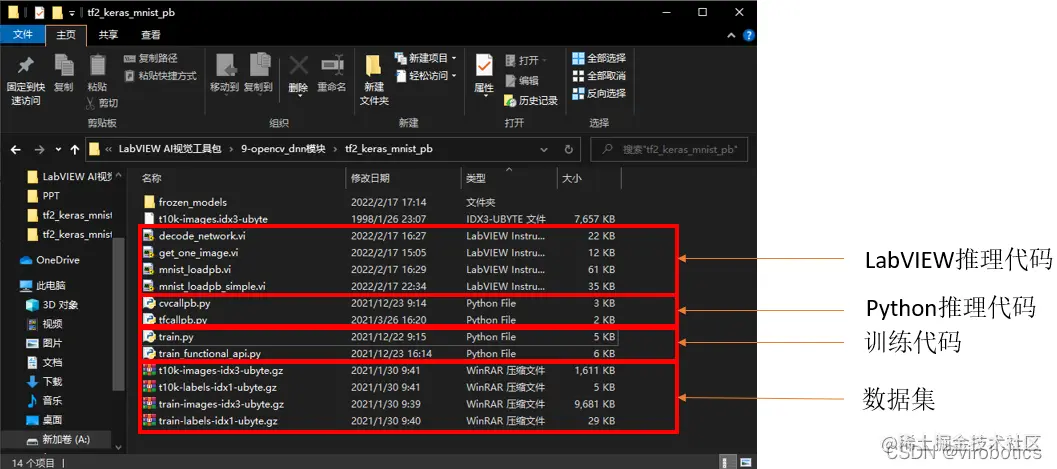Image resolution: width=1057 pixels, height=469 pixels.
Task: Collapse the ribbon using the chevron
Action: tap(731, 35)
